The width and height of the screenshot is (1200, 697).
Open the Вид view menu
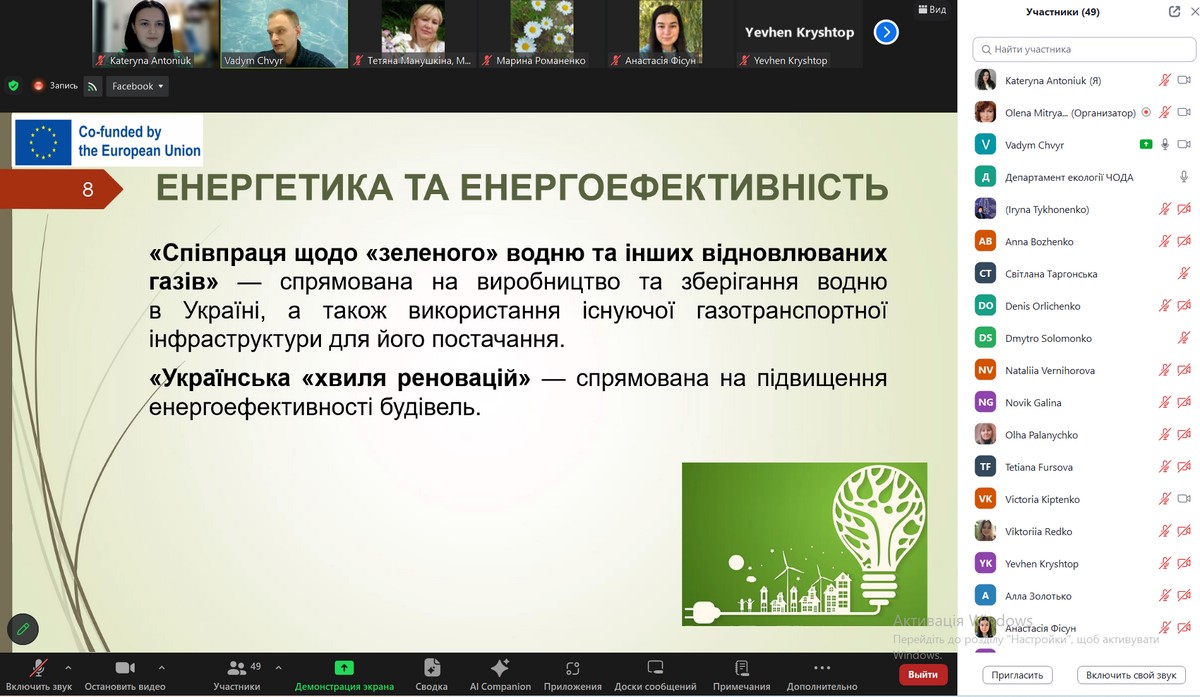(931, 9)
